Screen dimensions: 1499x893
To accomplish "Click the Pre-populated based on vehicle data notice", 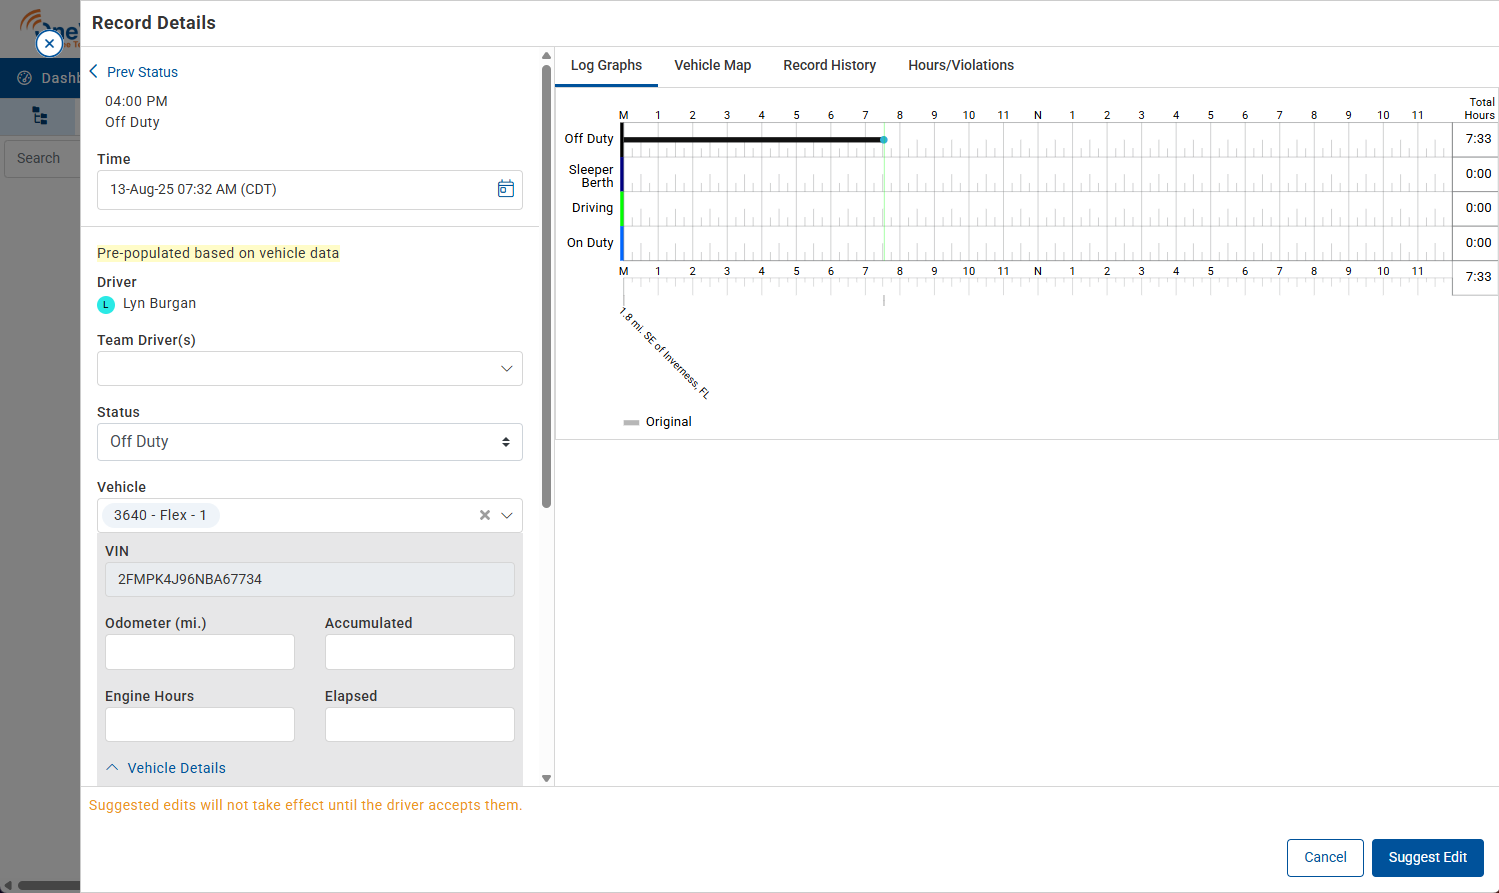I will click(218, 253).
